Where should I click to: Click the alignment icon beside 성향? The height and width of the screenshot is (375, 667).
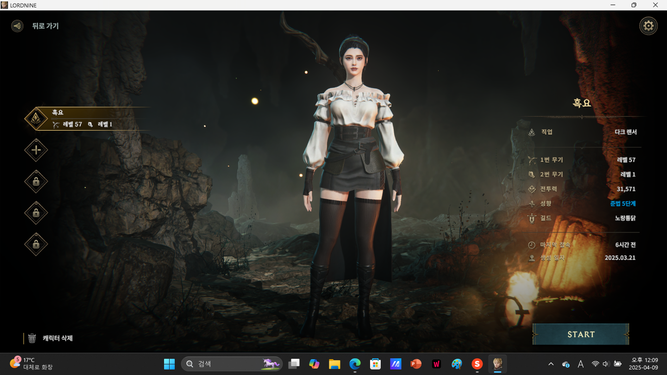532,204
